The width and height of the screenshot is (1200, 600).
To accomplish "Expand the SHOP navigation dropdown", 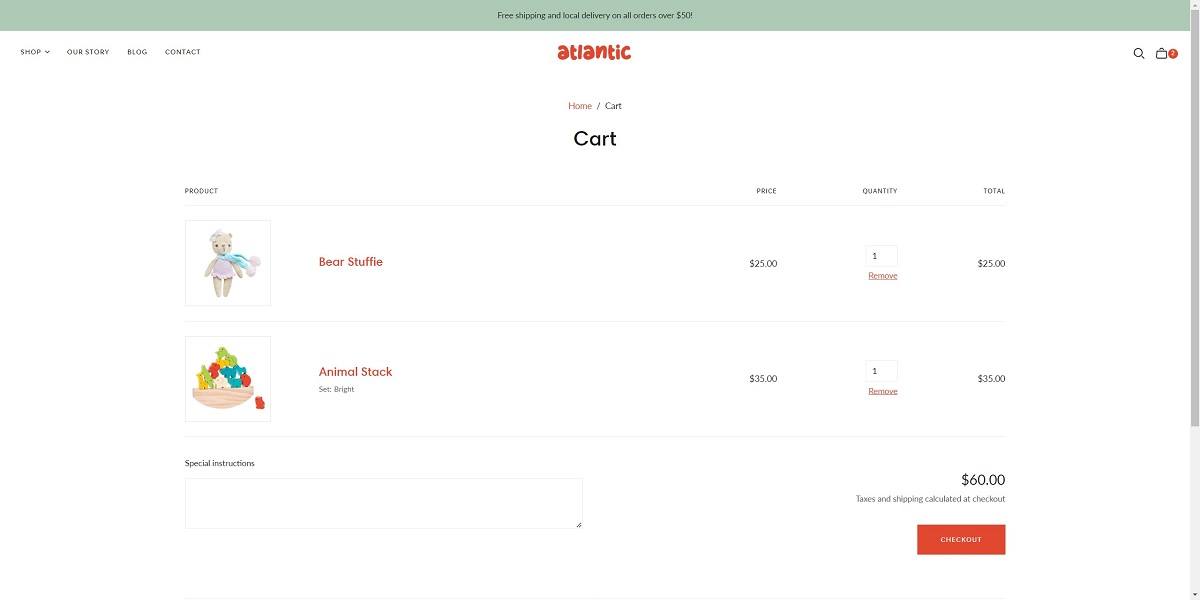I will [33, 51].
